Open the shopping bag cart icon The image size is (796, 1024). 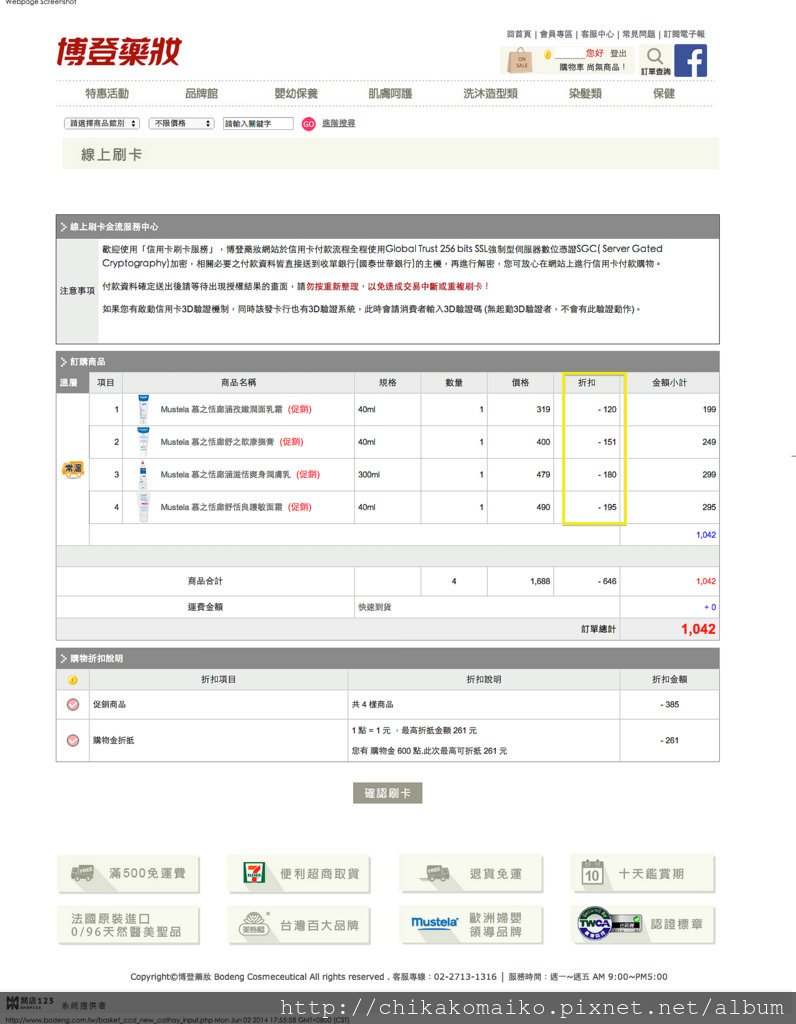tap(520, 60)
